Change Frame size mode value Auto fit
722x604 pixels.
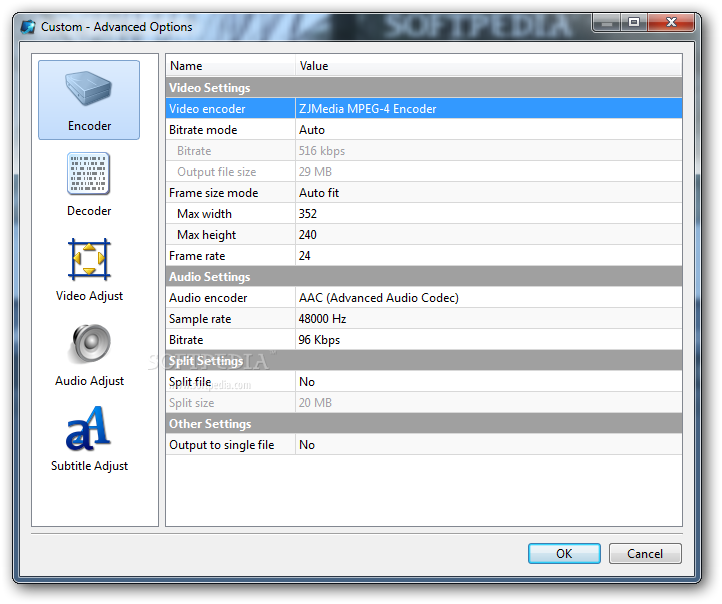(489, 193)
